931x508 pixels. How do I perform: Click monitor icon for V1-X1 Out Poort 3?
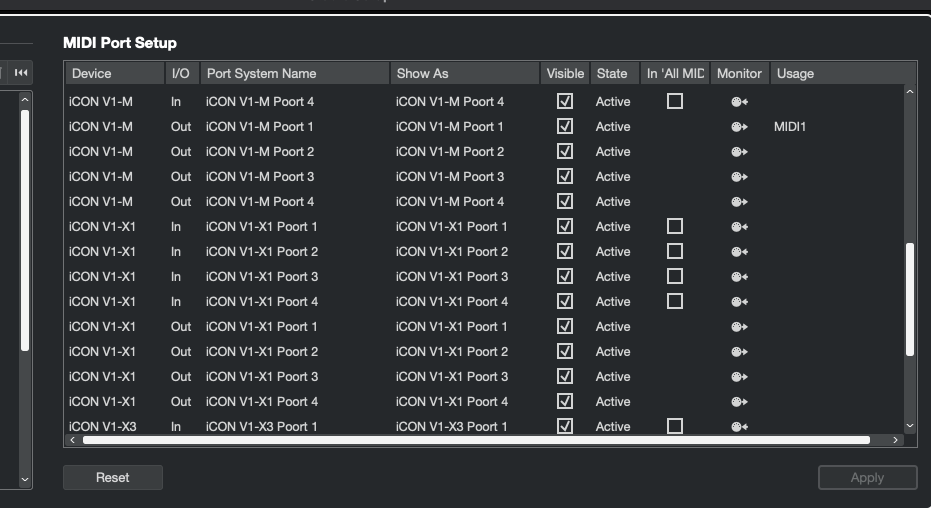(x=739, y=377)
